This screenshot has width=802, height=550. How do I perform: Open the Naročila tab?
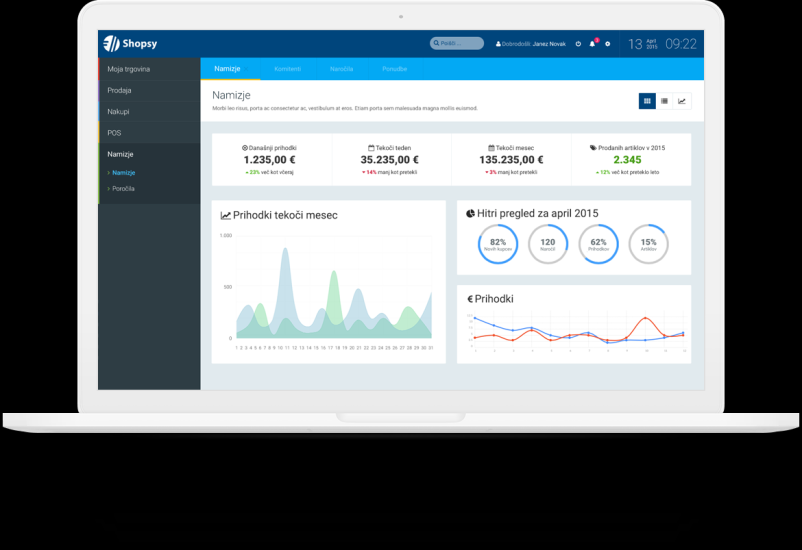click(x=342, y=69)
